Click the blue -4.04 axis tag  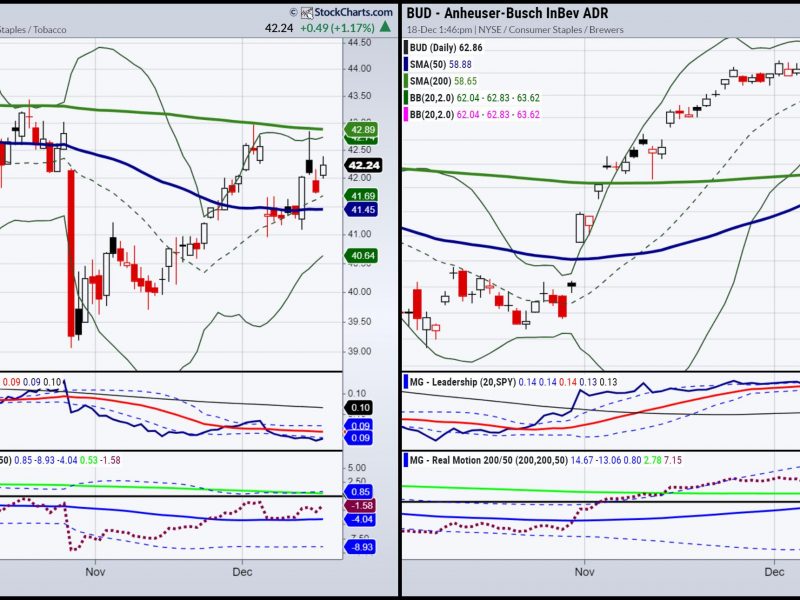pos(361,519)
